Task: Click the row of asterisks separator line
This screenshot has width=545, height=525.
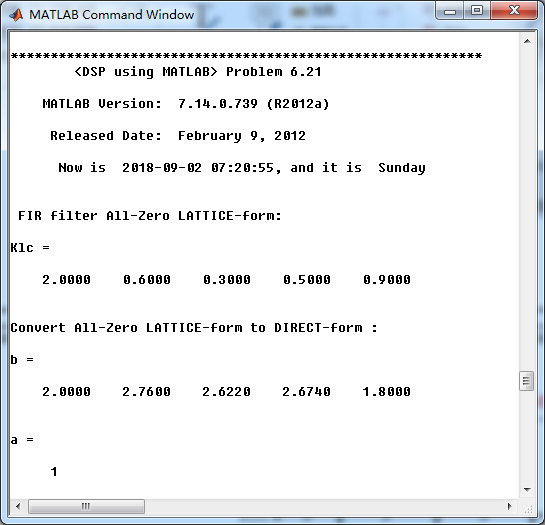Action: (246, 56)
